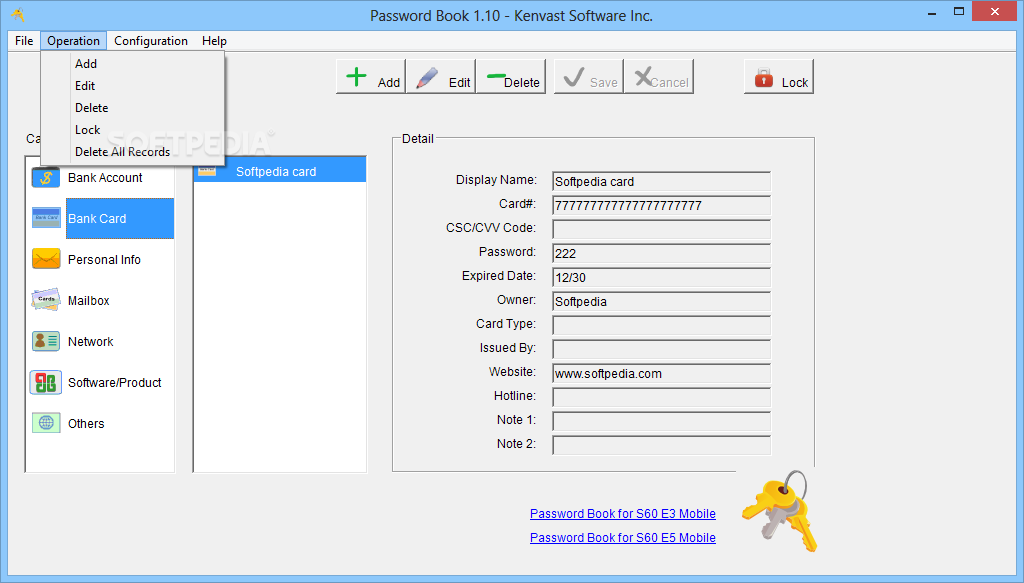
Task: Click the Hotline field
Action: tap(661, 398)
